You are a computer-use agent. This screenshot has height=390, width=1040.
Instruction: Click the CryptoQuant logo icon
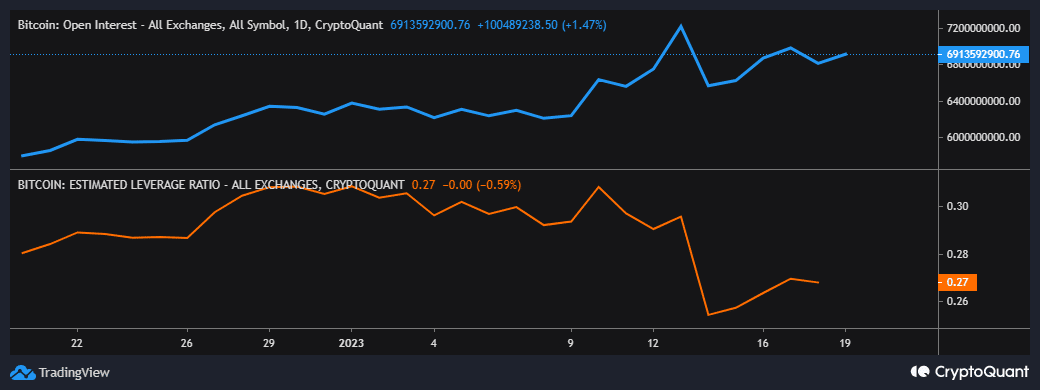(x=921, y=371)
